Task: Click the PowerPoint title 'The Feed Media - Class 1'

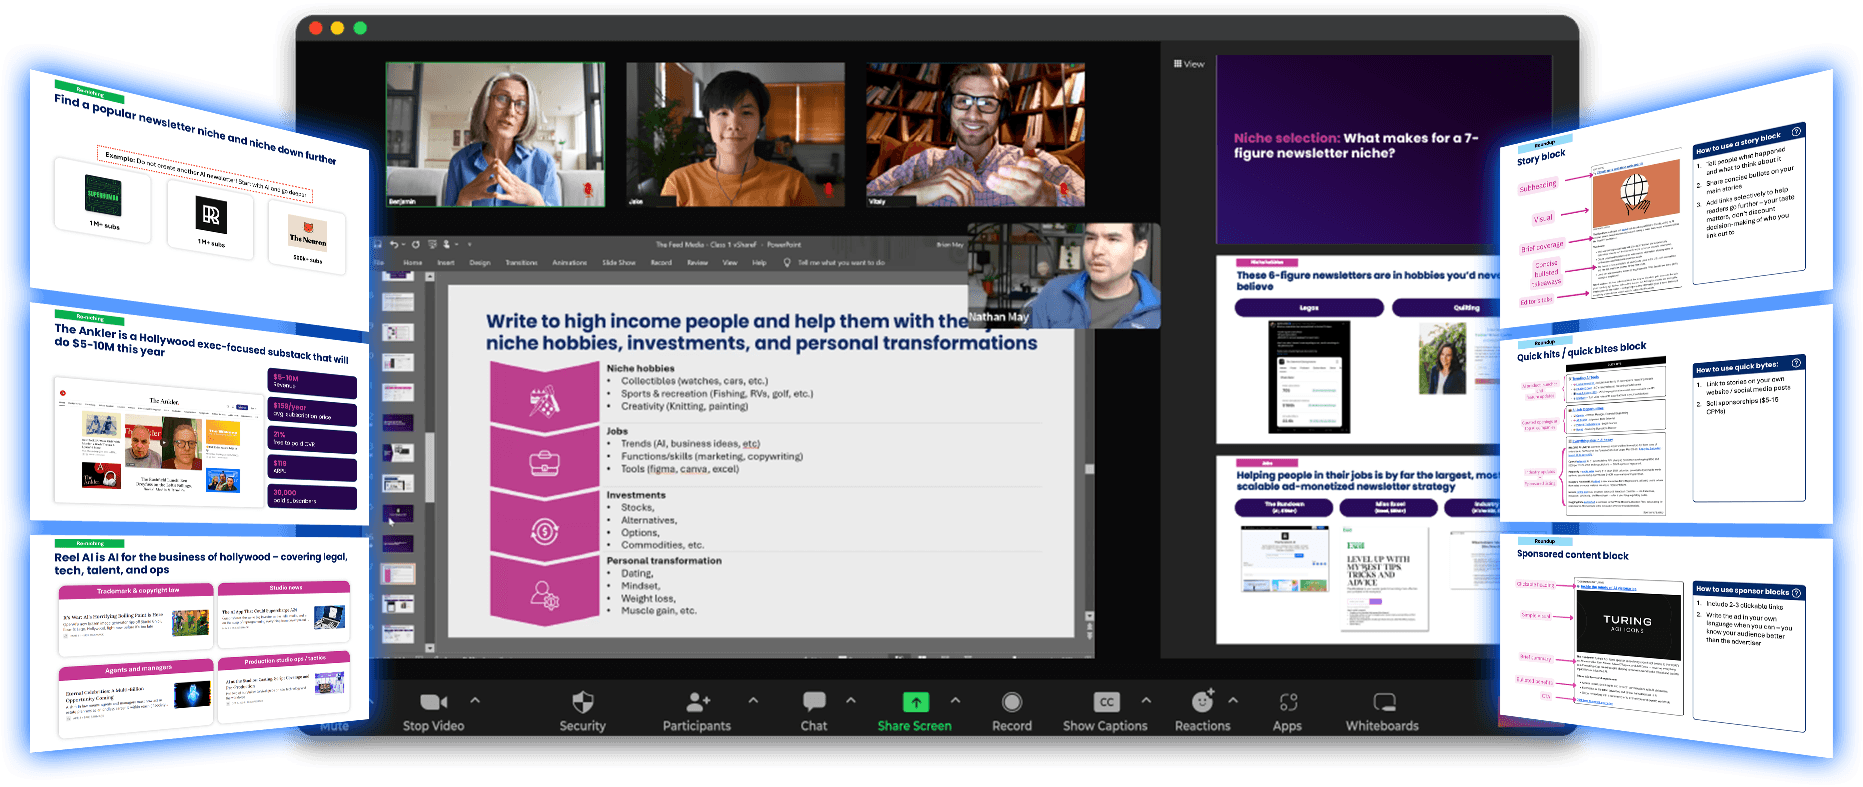Action: tap(728, 244)
